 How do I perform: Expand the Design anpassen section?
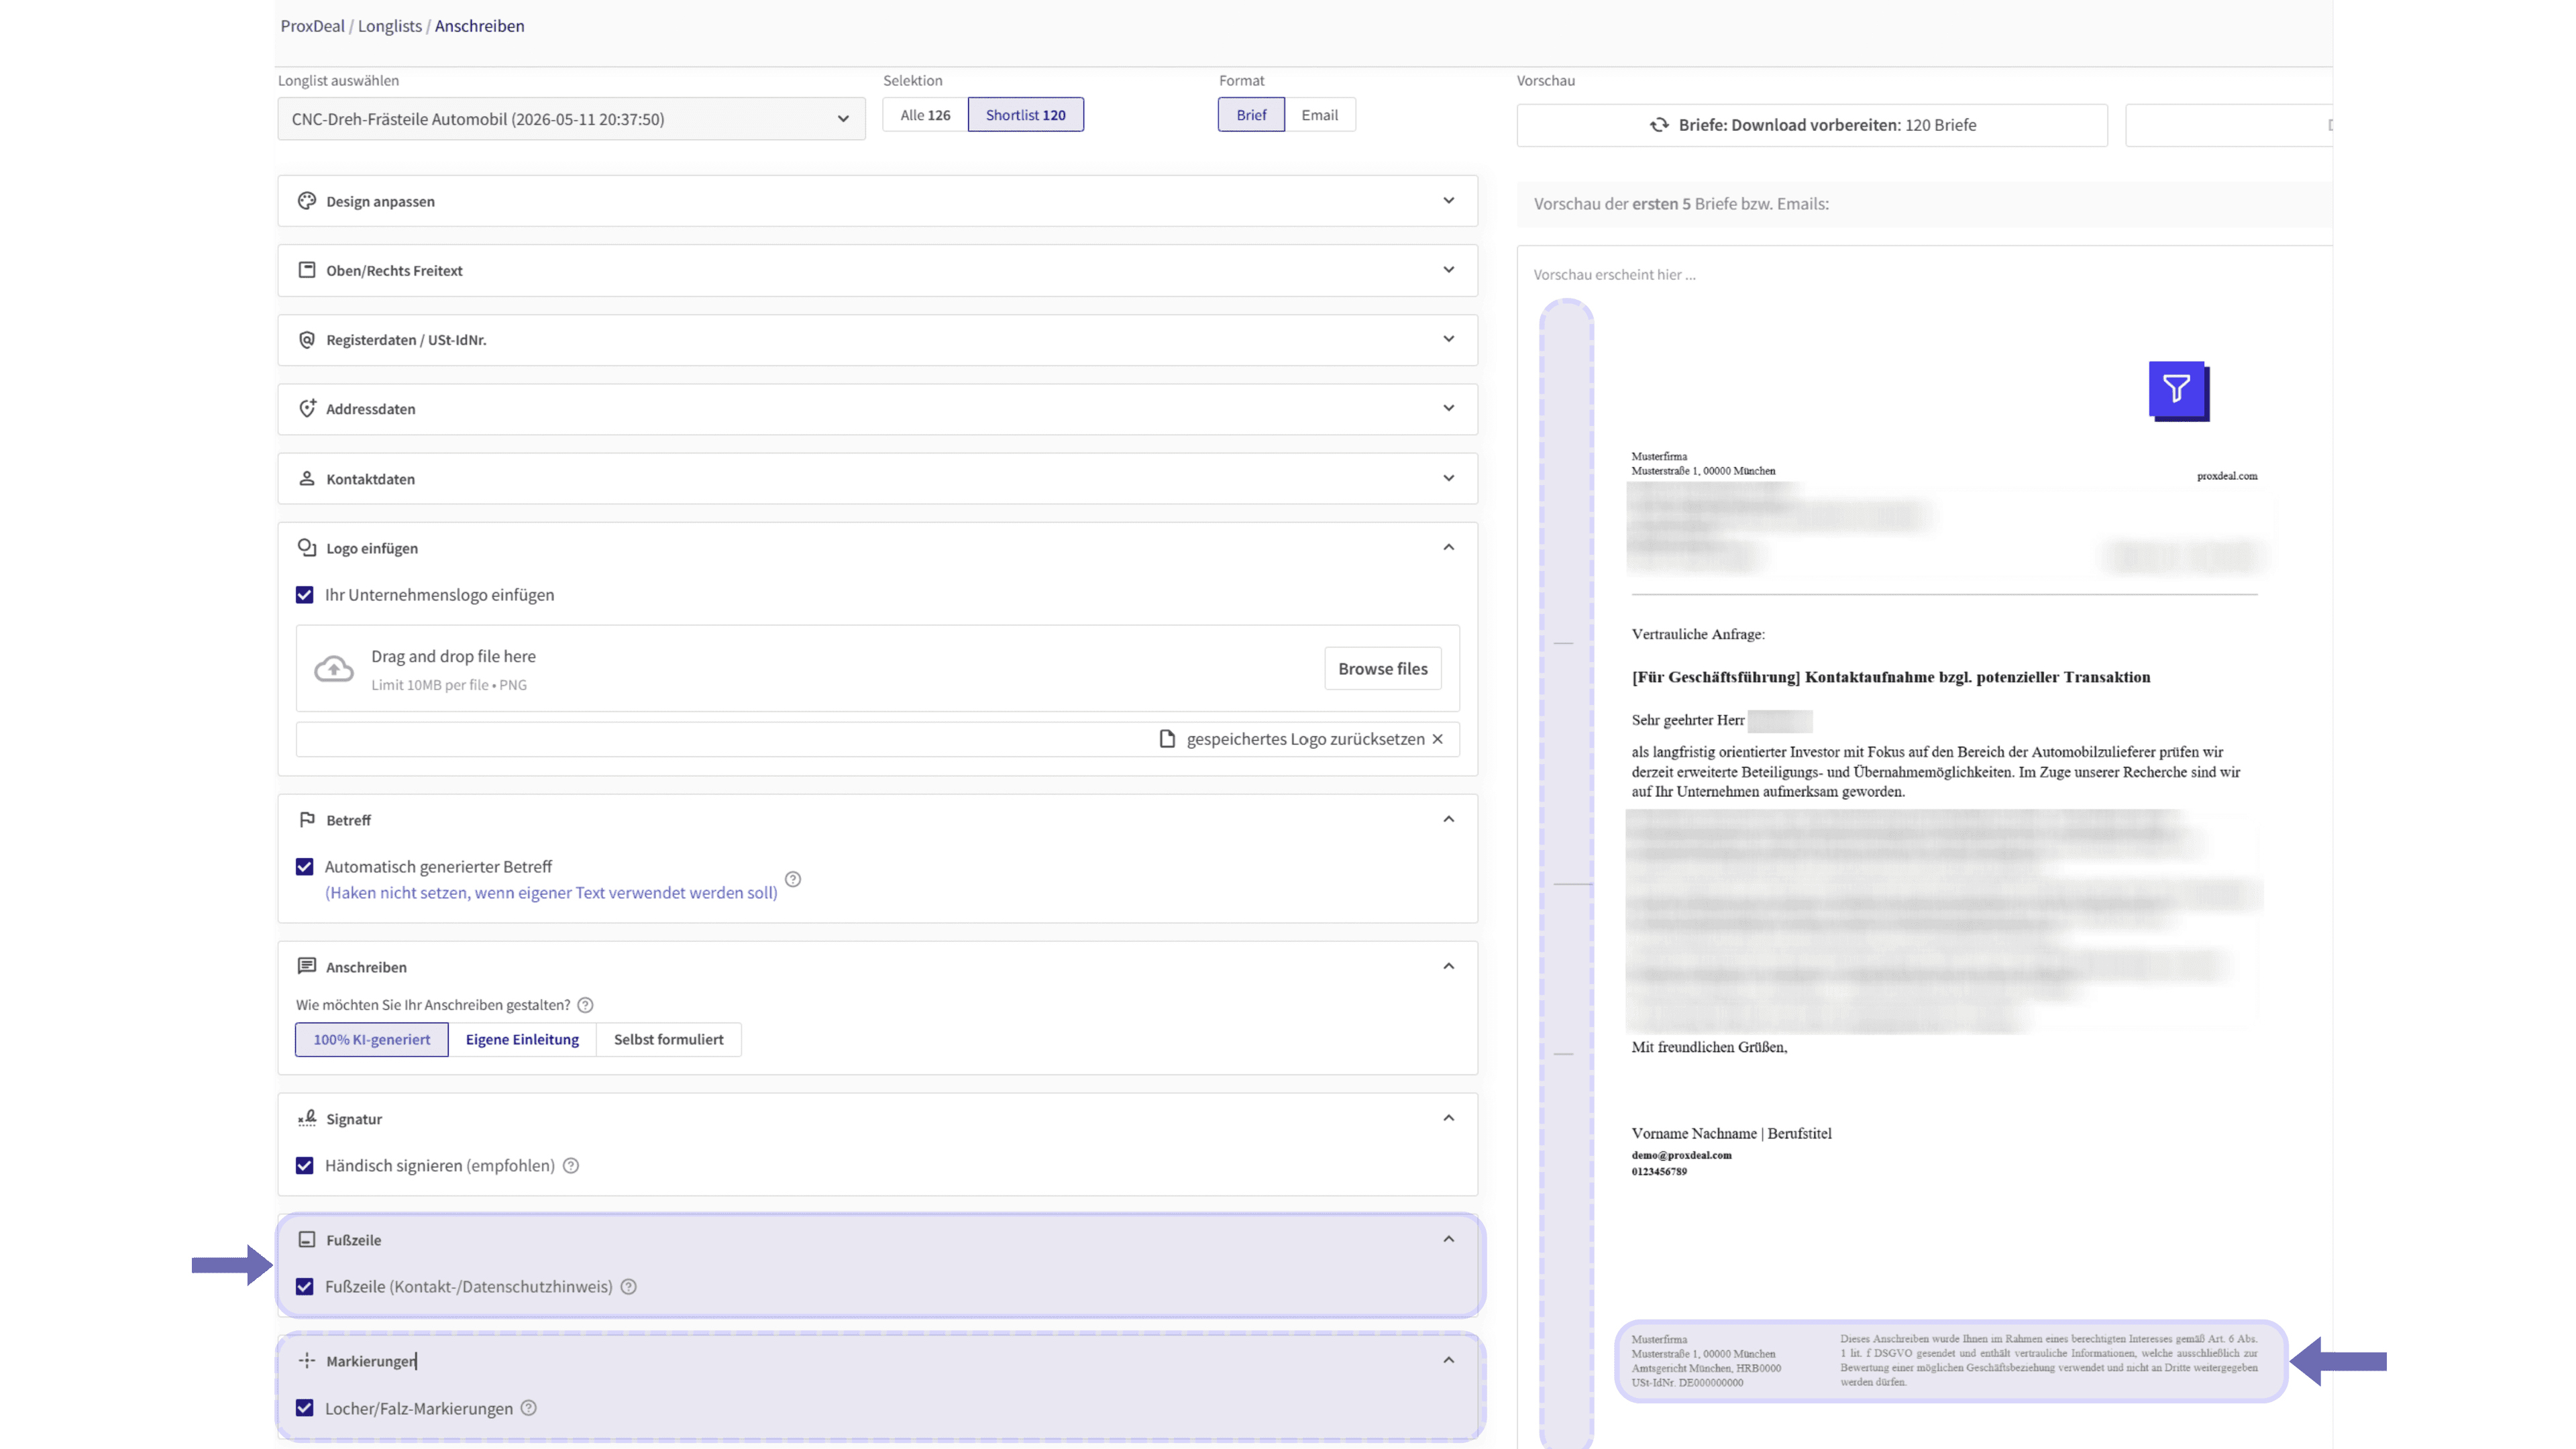click(x=1449, y=201)
